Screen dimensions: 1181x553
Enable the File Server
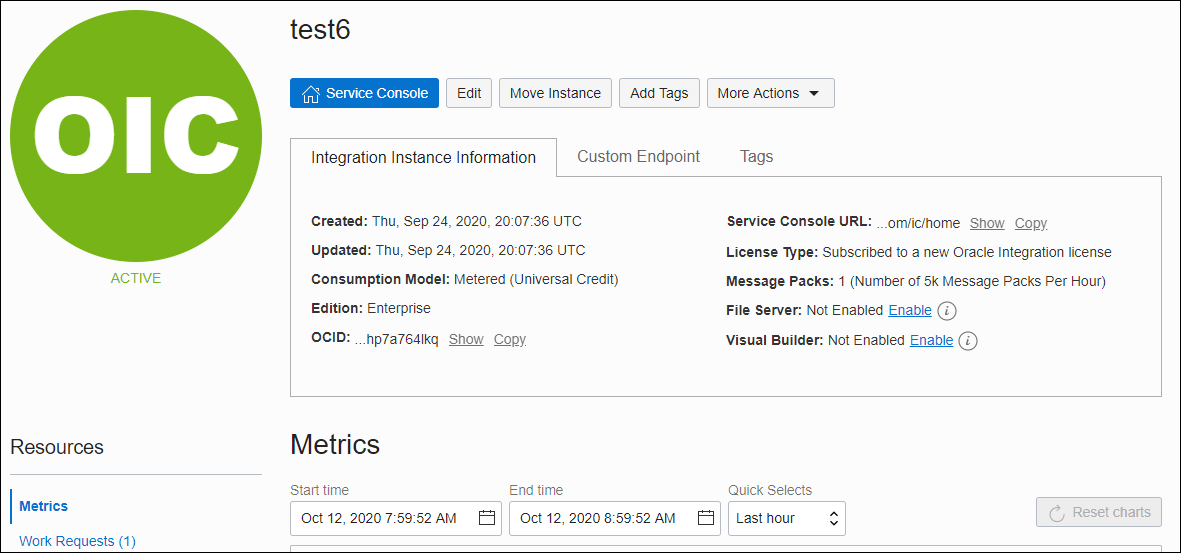click(x=910, y=310)
